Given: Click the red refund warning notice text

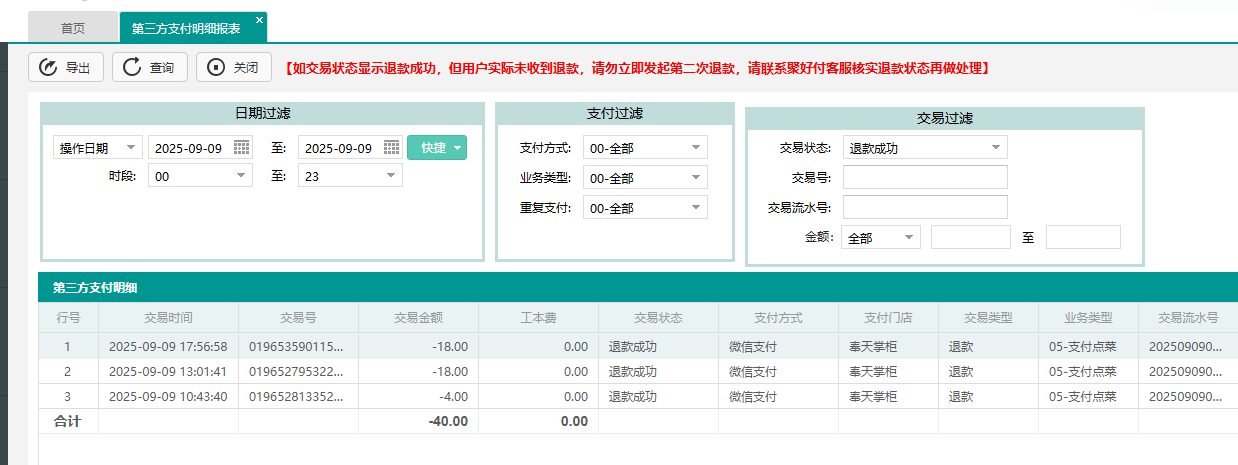Looking at the screenshot, I should [x=638, y=68].
